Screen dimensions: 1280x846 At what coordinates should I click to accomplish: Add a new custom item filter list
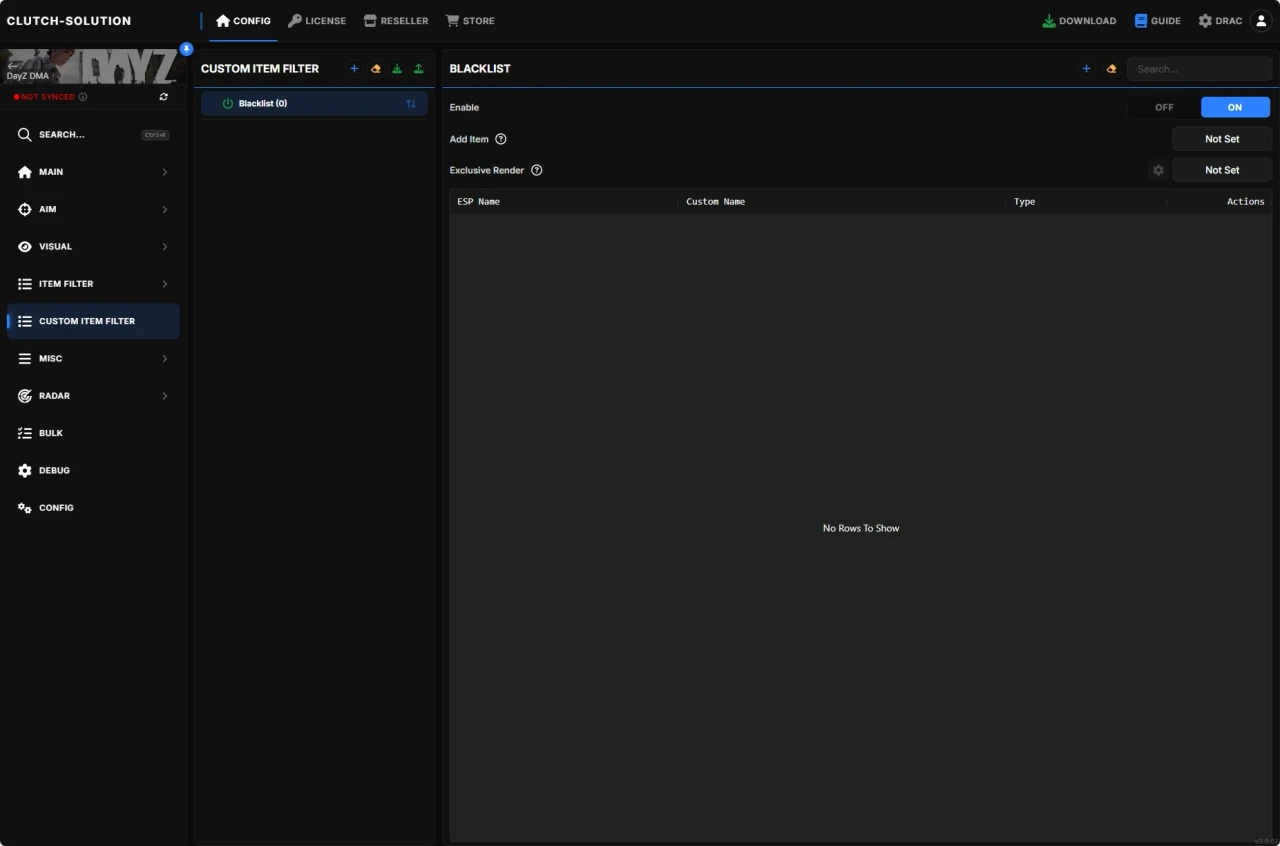coord(354,69)
